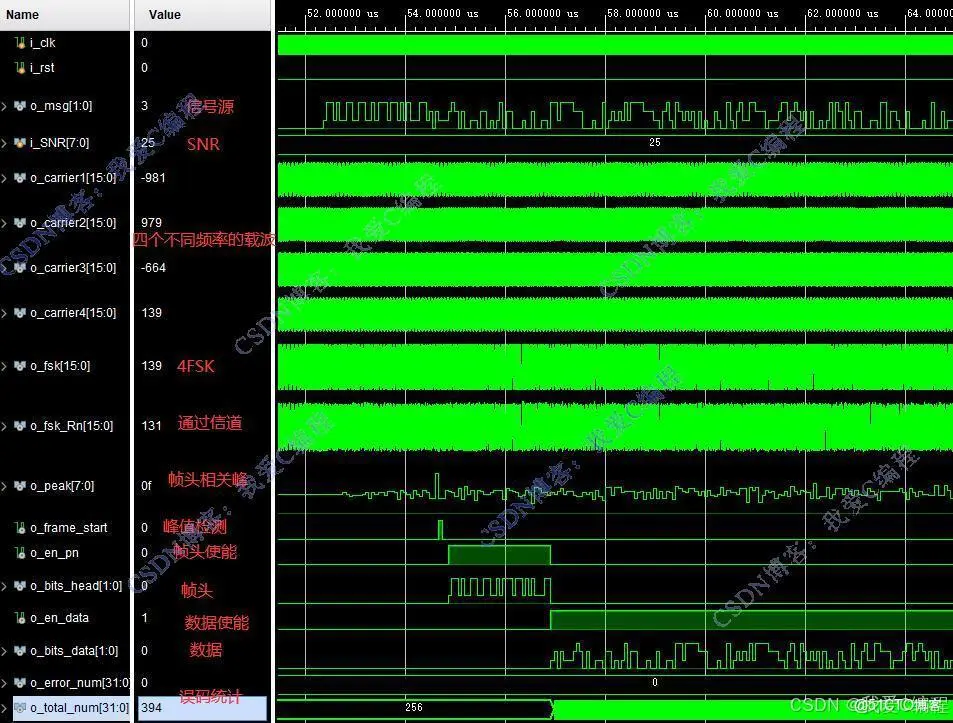Click the o_en_pn high segment in waveform
The height and width of the screenshot is (723, 953).
pyautogui.click(x=500, y=555)
